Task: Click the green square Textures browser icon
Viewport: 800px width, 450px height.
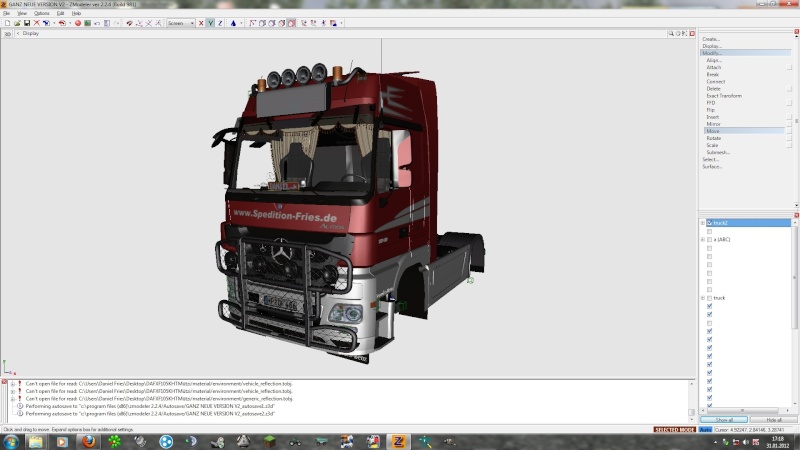Action: click(x=88, y=23)
